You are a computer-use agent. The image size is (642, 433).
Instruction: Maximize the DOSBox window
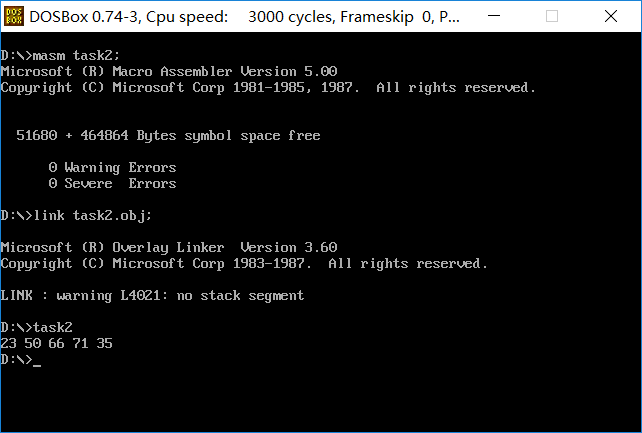tap(552, 16)
